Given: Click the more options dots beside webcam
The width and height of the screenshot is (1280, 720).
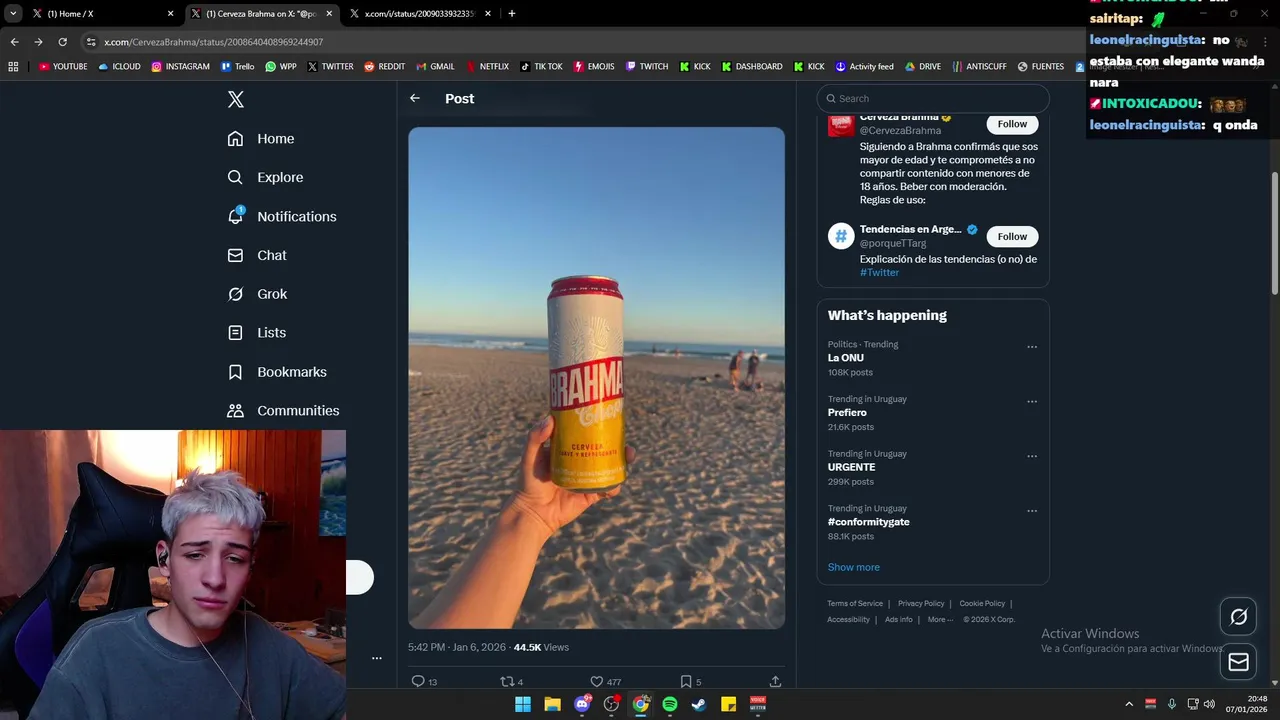Looking at the screenshot, I should point(377,658).
